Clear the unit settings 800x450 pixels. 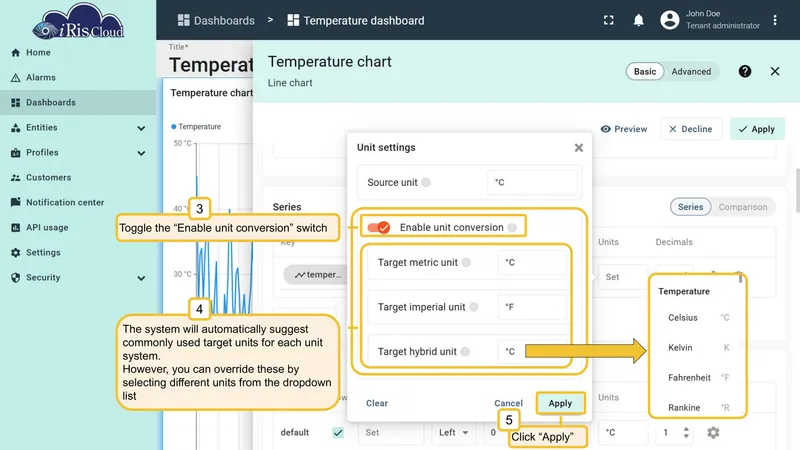(x=377, y=403)
